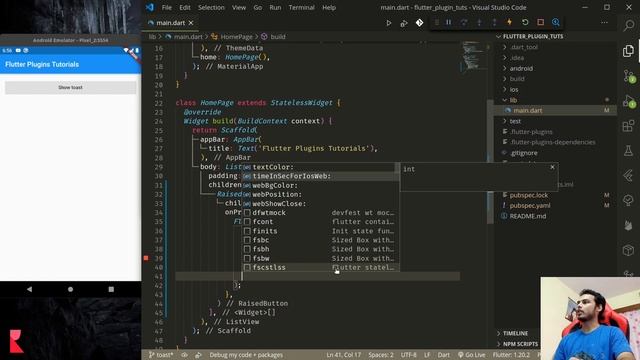Expand the NPM SCRIPTS section
The height and width of the screenshot is (360, 640).
(x=520, y=344)
